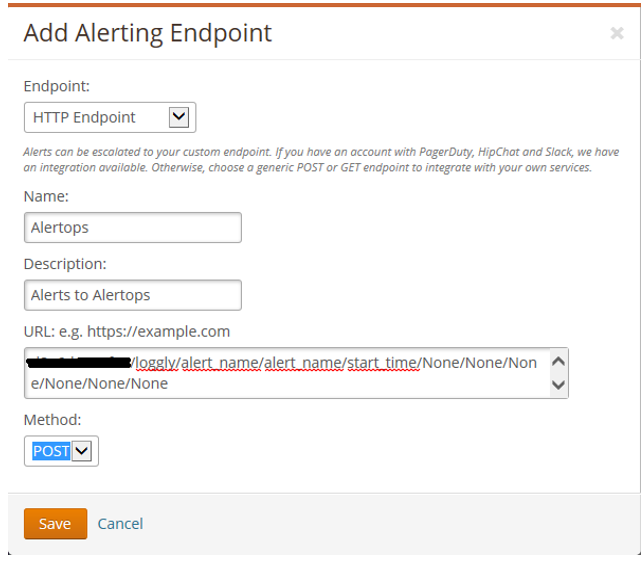The width and height of the screenshot is (643, 574).
Task: Open the POST method dropdown
Action: click(x=61, y=451)
